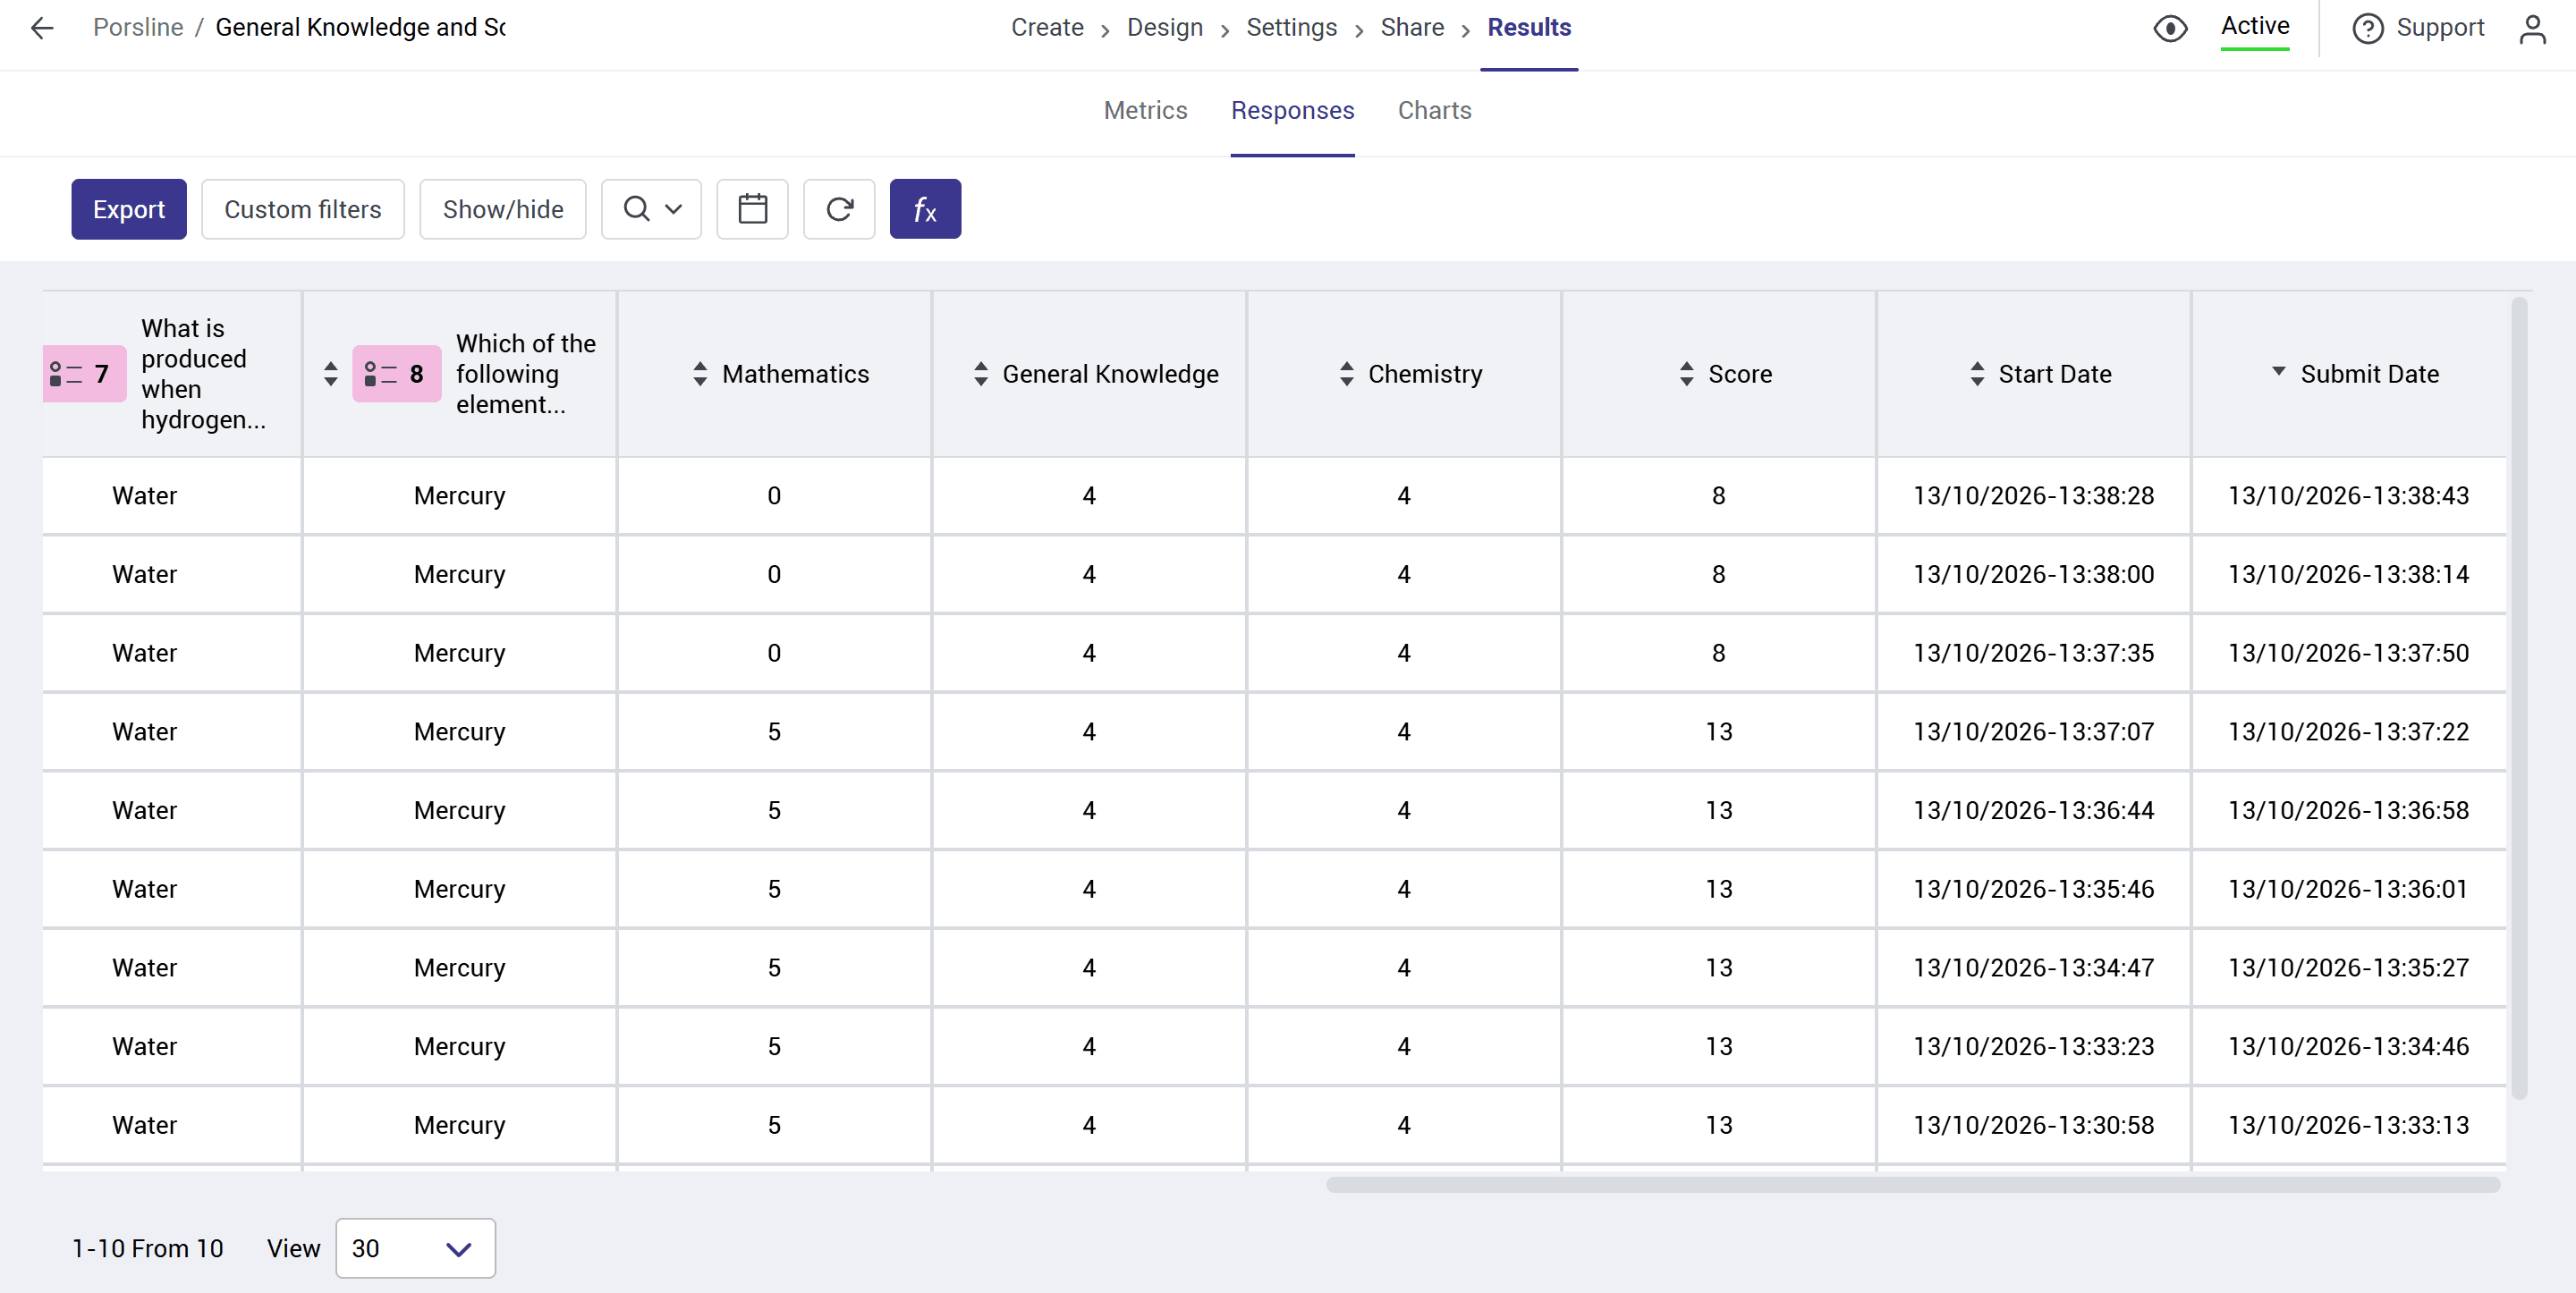Viewport: 2576px width, 1293px height.
Task: Switch to the Charts tab
Action: (1434, 110)
